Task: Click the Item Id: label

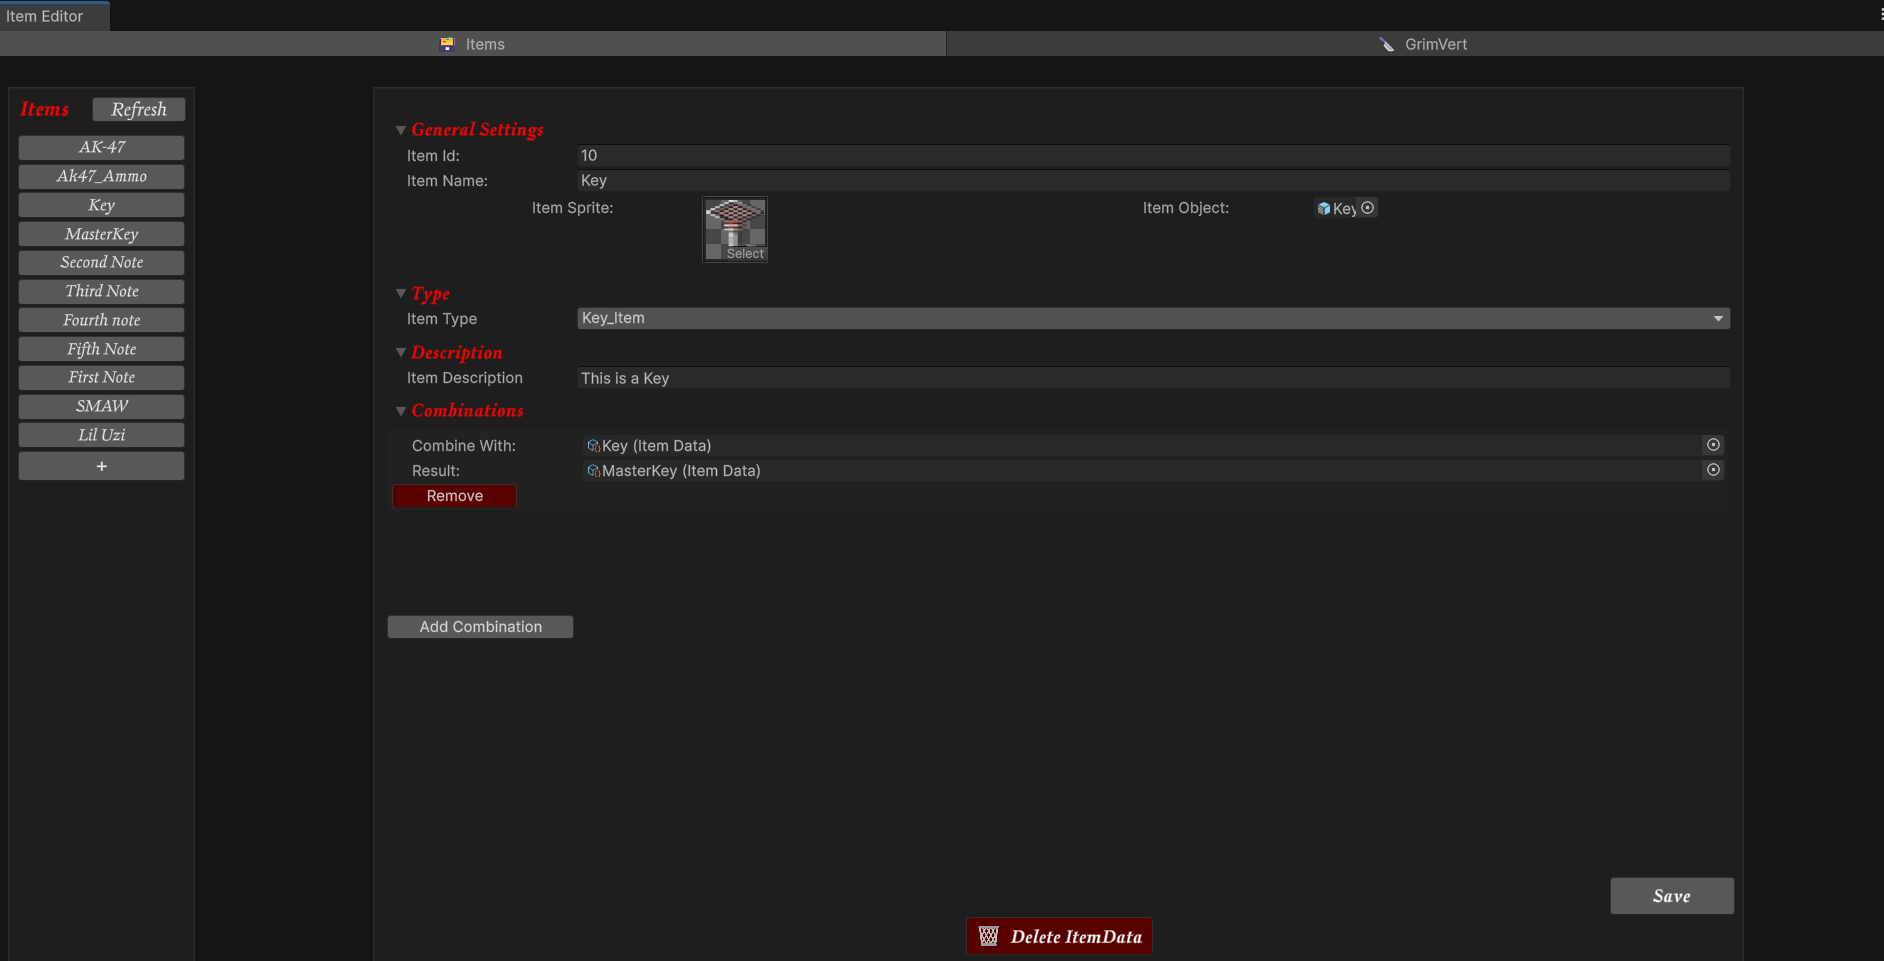Action: click(433, 156)
